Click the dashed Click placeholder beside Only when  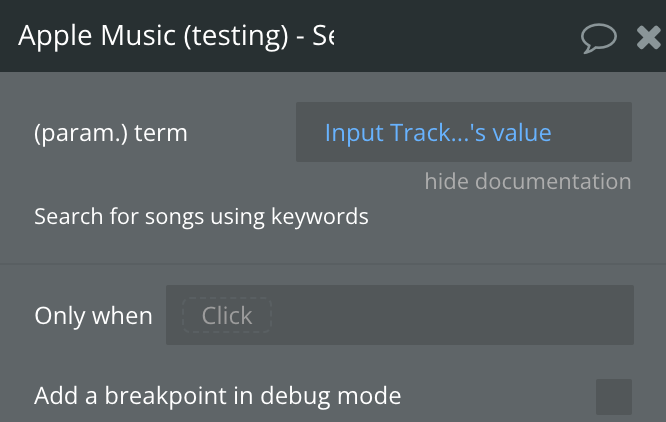(227, 315)
